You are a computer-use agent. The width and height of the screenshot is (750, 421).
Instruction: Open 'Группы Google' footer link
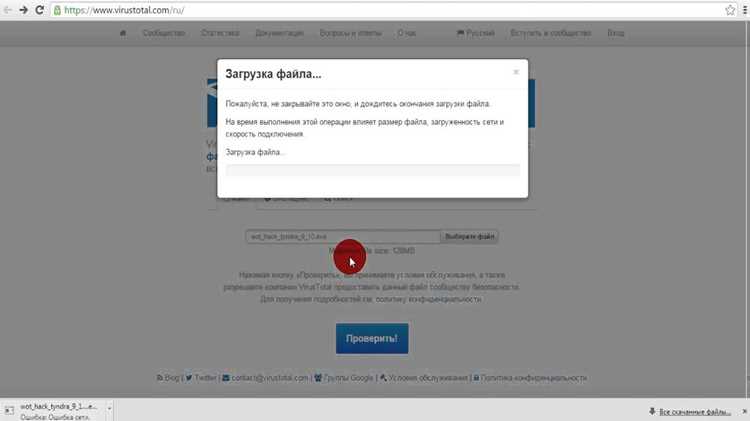coord(343,378)
